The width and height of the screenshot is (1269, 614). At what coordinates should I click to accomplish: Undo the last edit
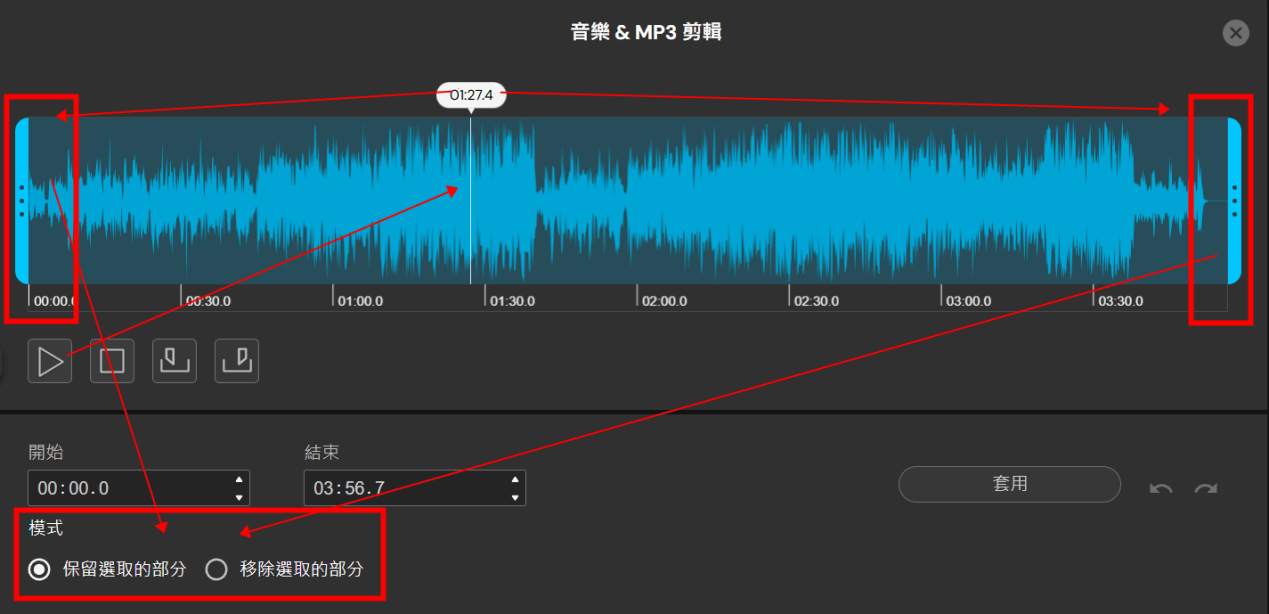pos(1161,488)
